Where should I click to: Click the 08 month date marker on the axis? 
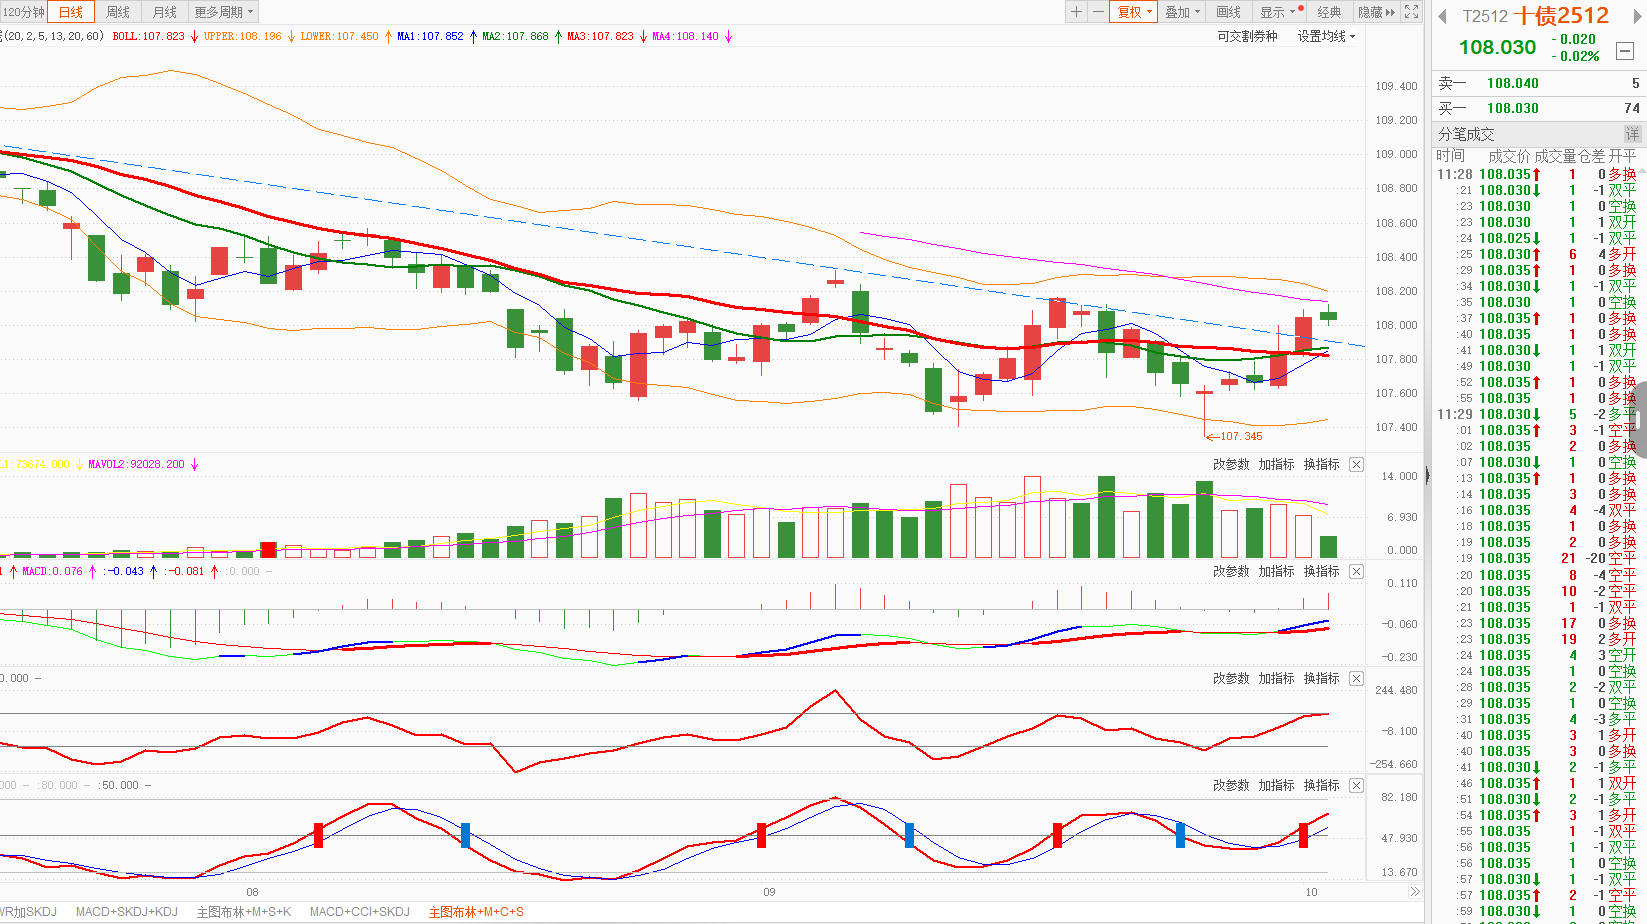[252, 892]
